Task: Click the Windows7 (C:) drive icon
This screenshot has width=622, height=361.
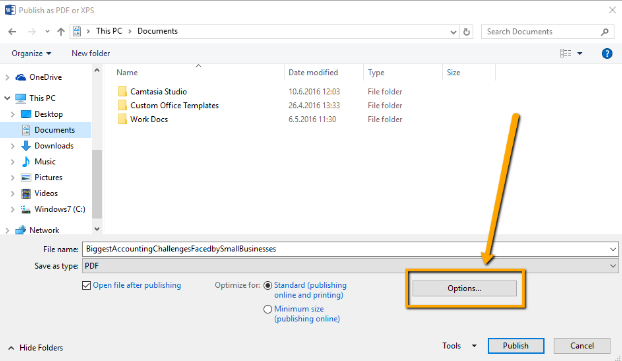Action: pos(26,209)
